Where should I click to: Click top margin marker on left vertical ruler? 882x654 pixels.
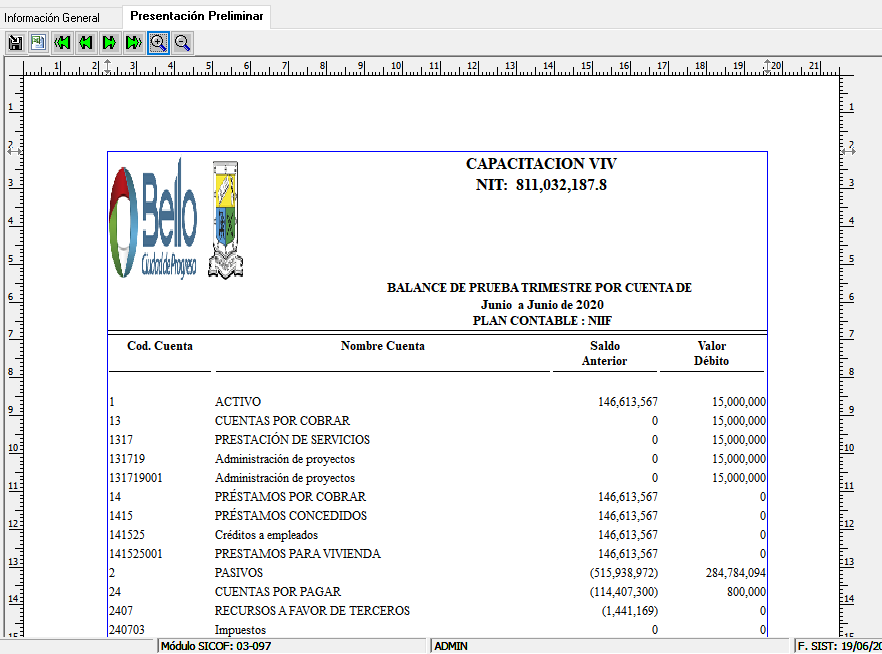pyautogui.click(x=10, y=146)
